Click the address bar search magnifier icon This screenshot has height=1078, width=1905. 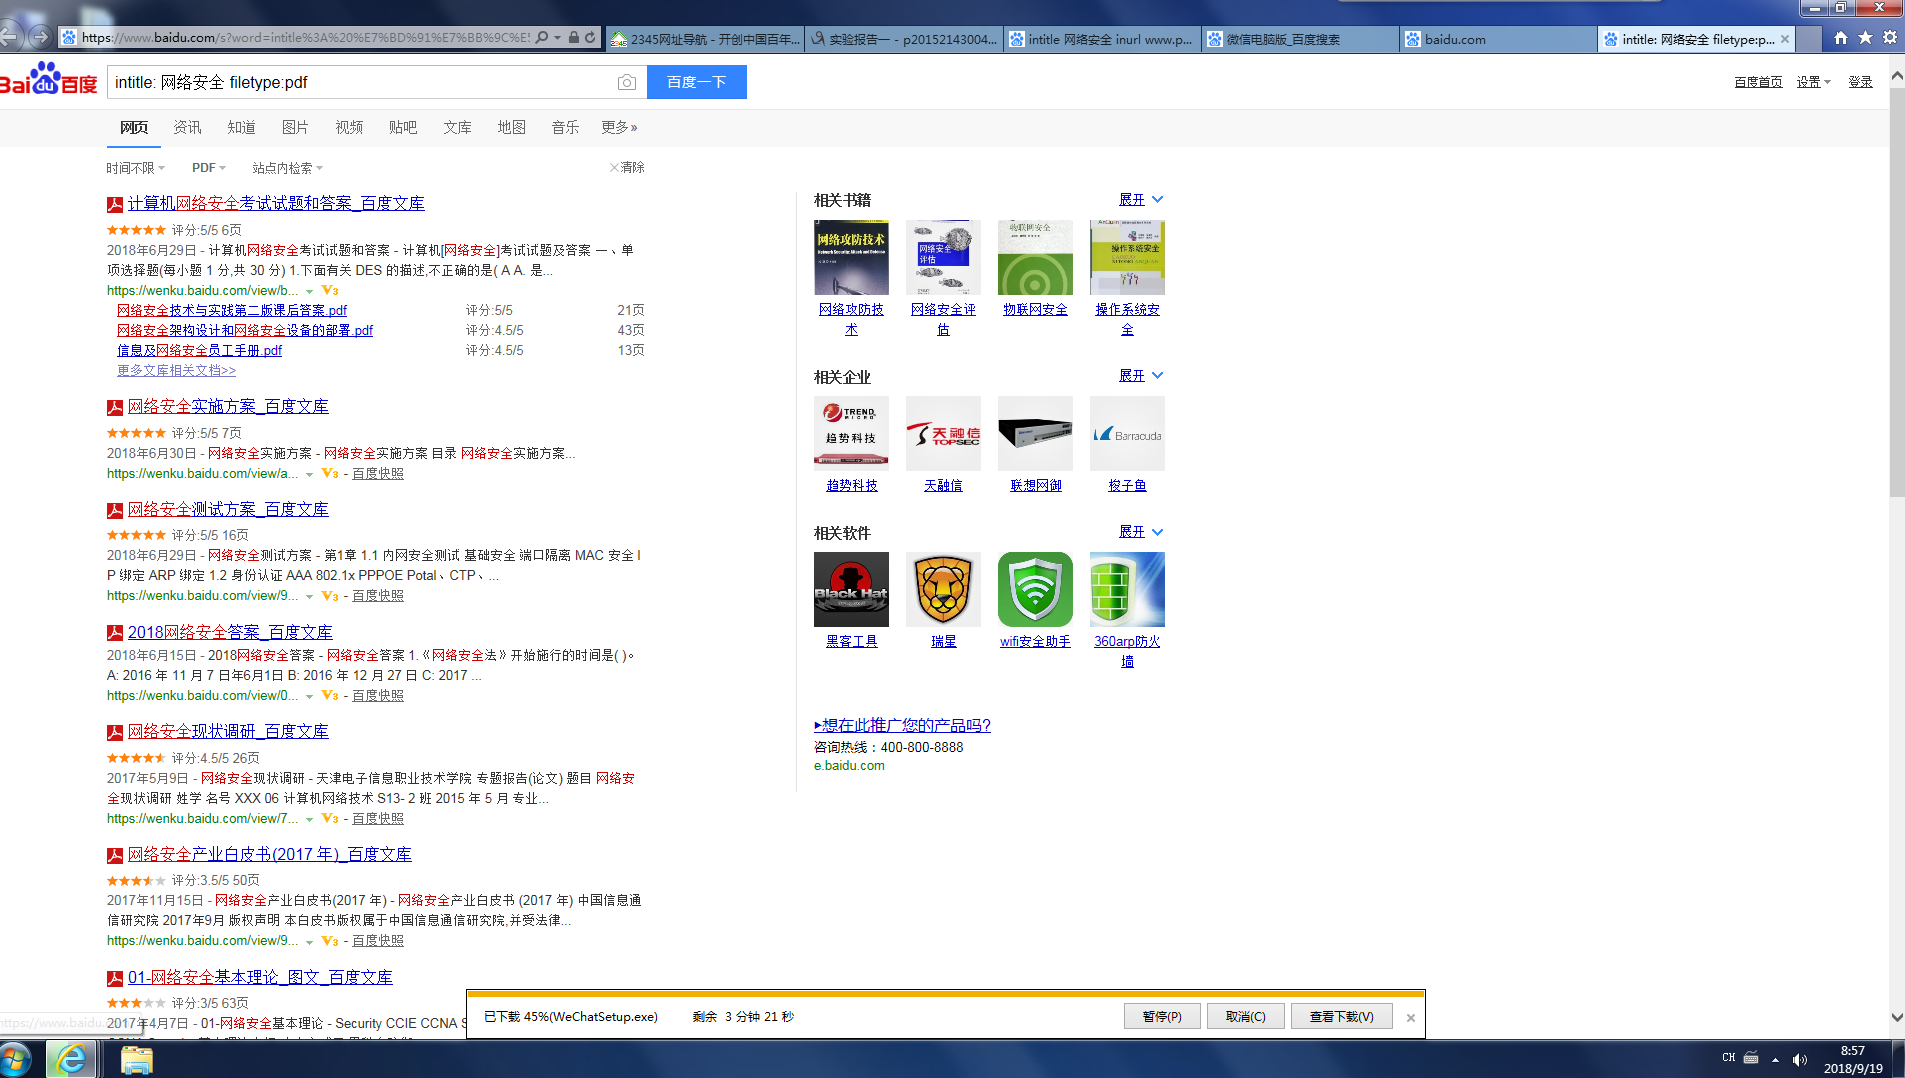click(x=542, y=38)
